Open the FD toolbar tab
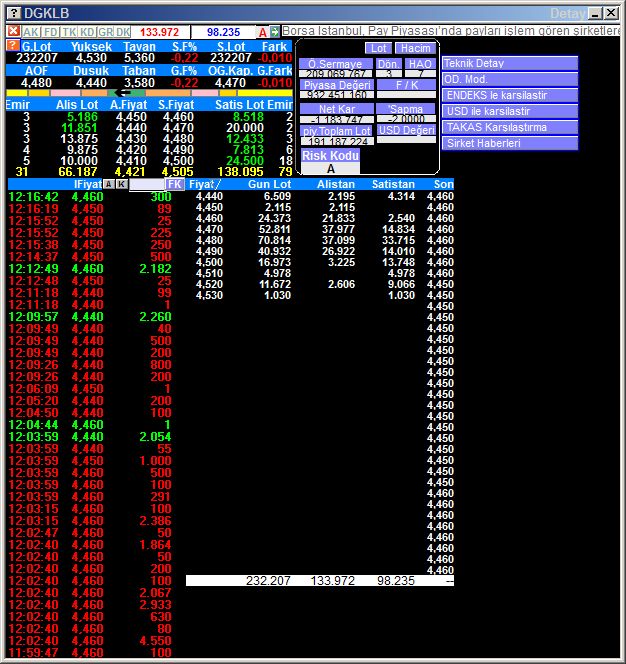Image resolution: width=626 pixels, height=664 pixels. point(50,32)
